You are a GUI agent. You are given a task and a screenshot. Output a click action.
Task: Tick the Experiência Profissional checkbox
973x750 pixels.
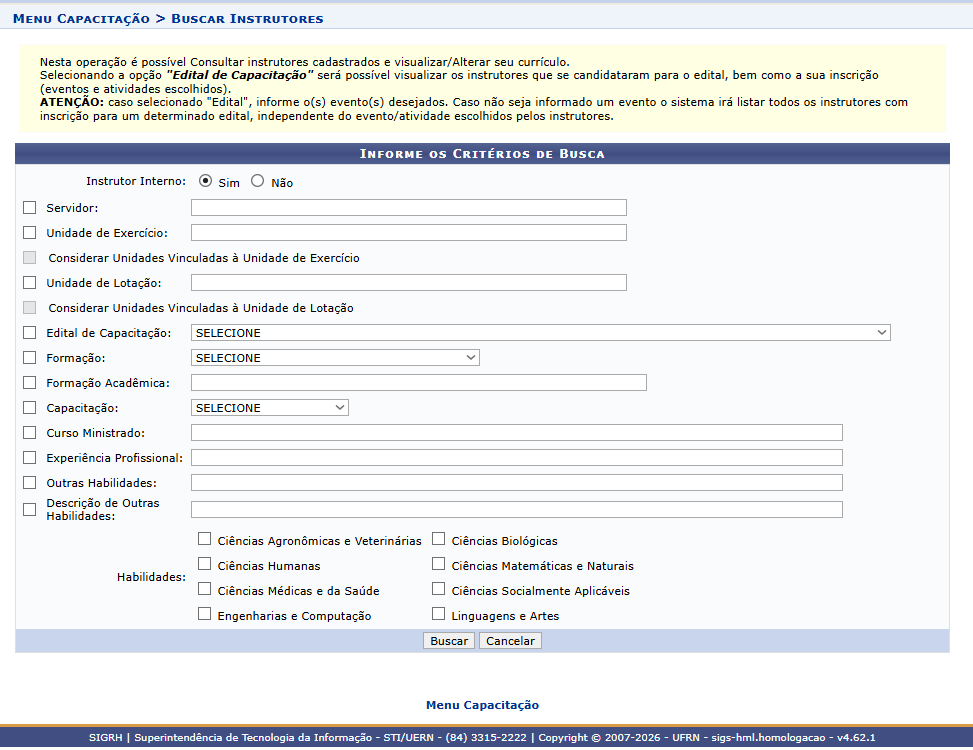(29, 457)
